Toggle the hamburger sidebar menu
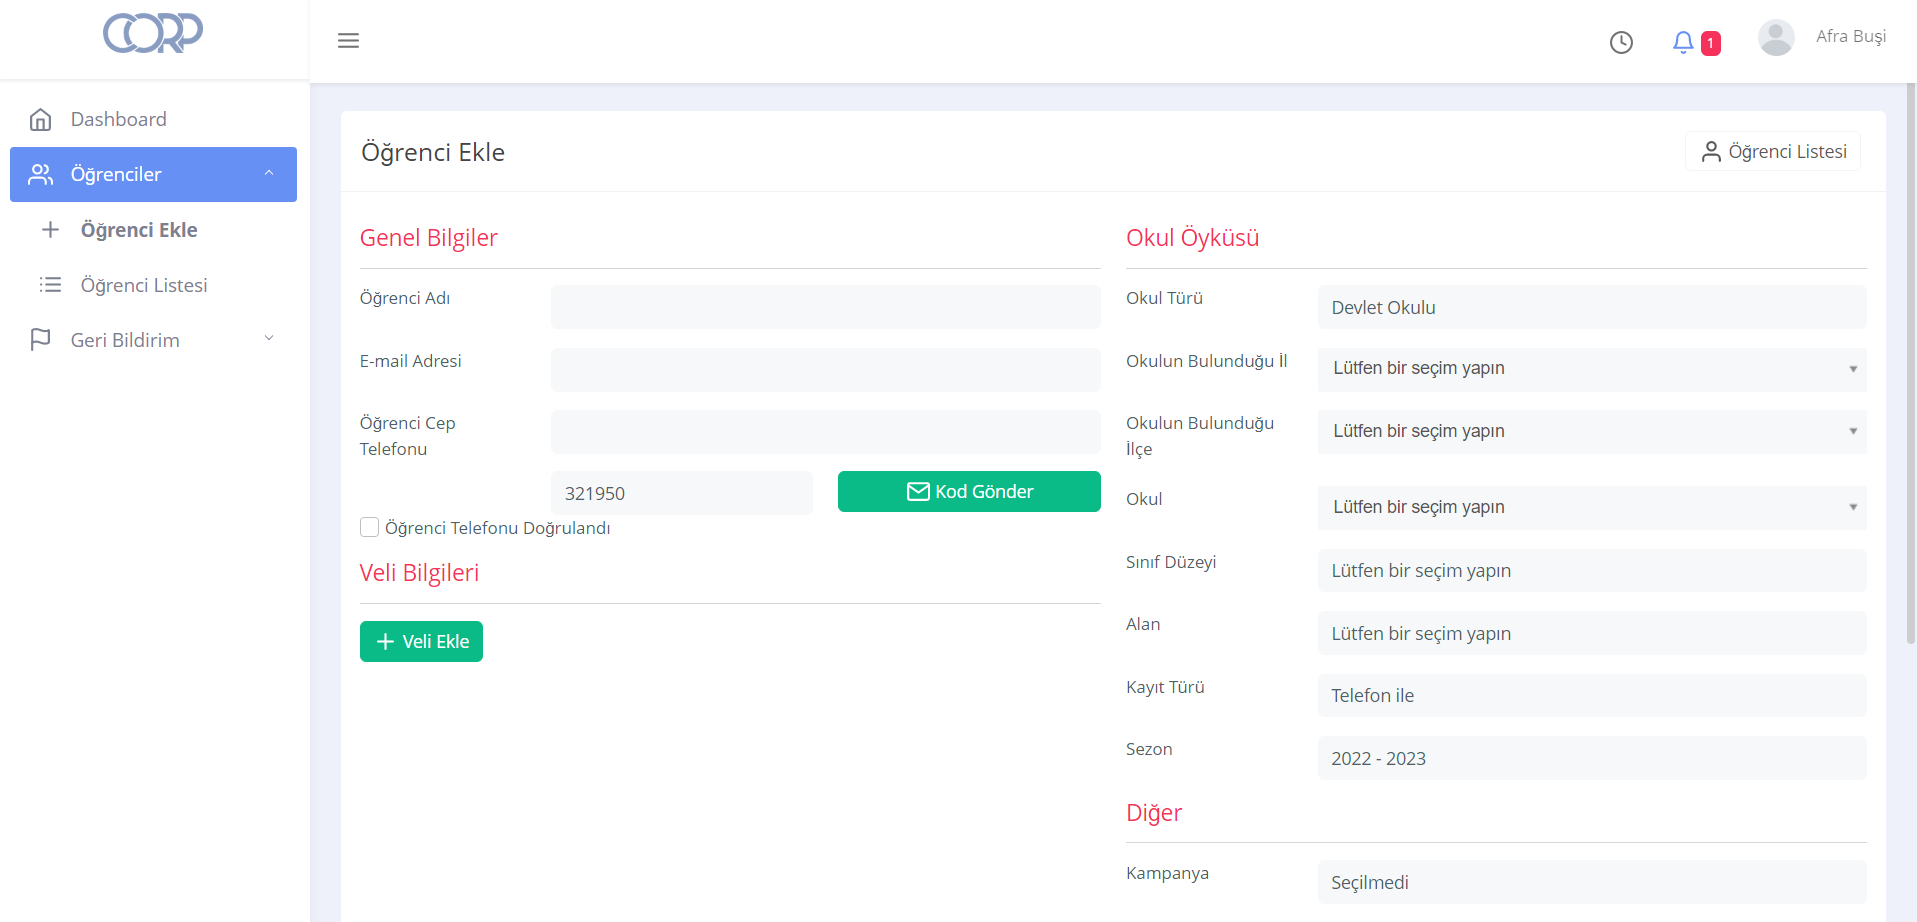 click(348, 41)
